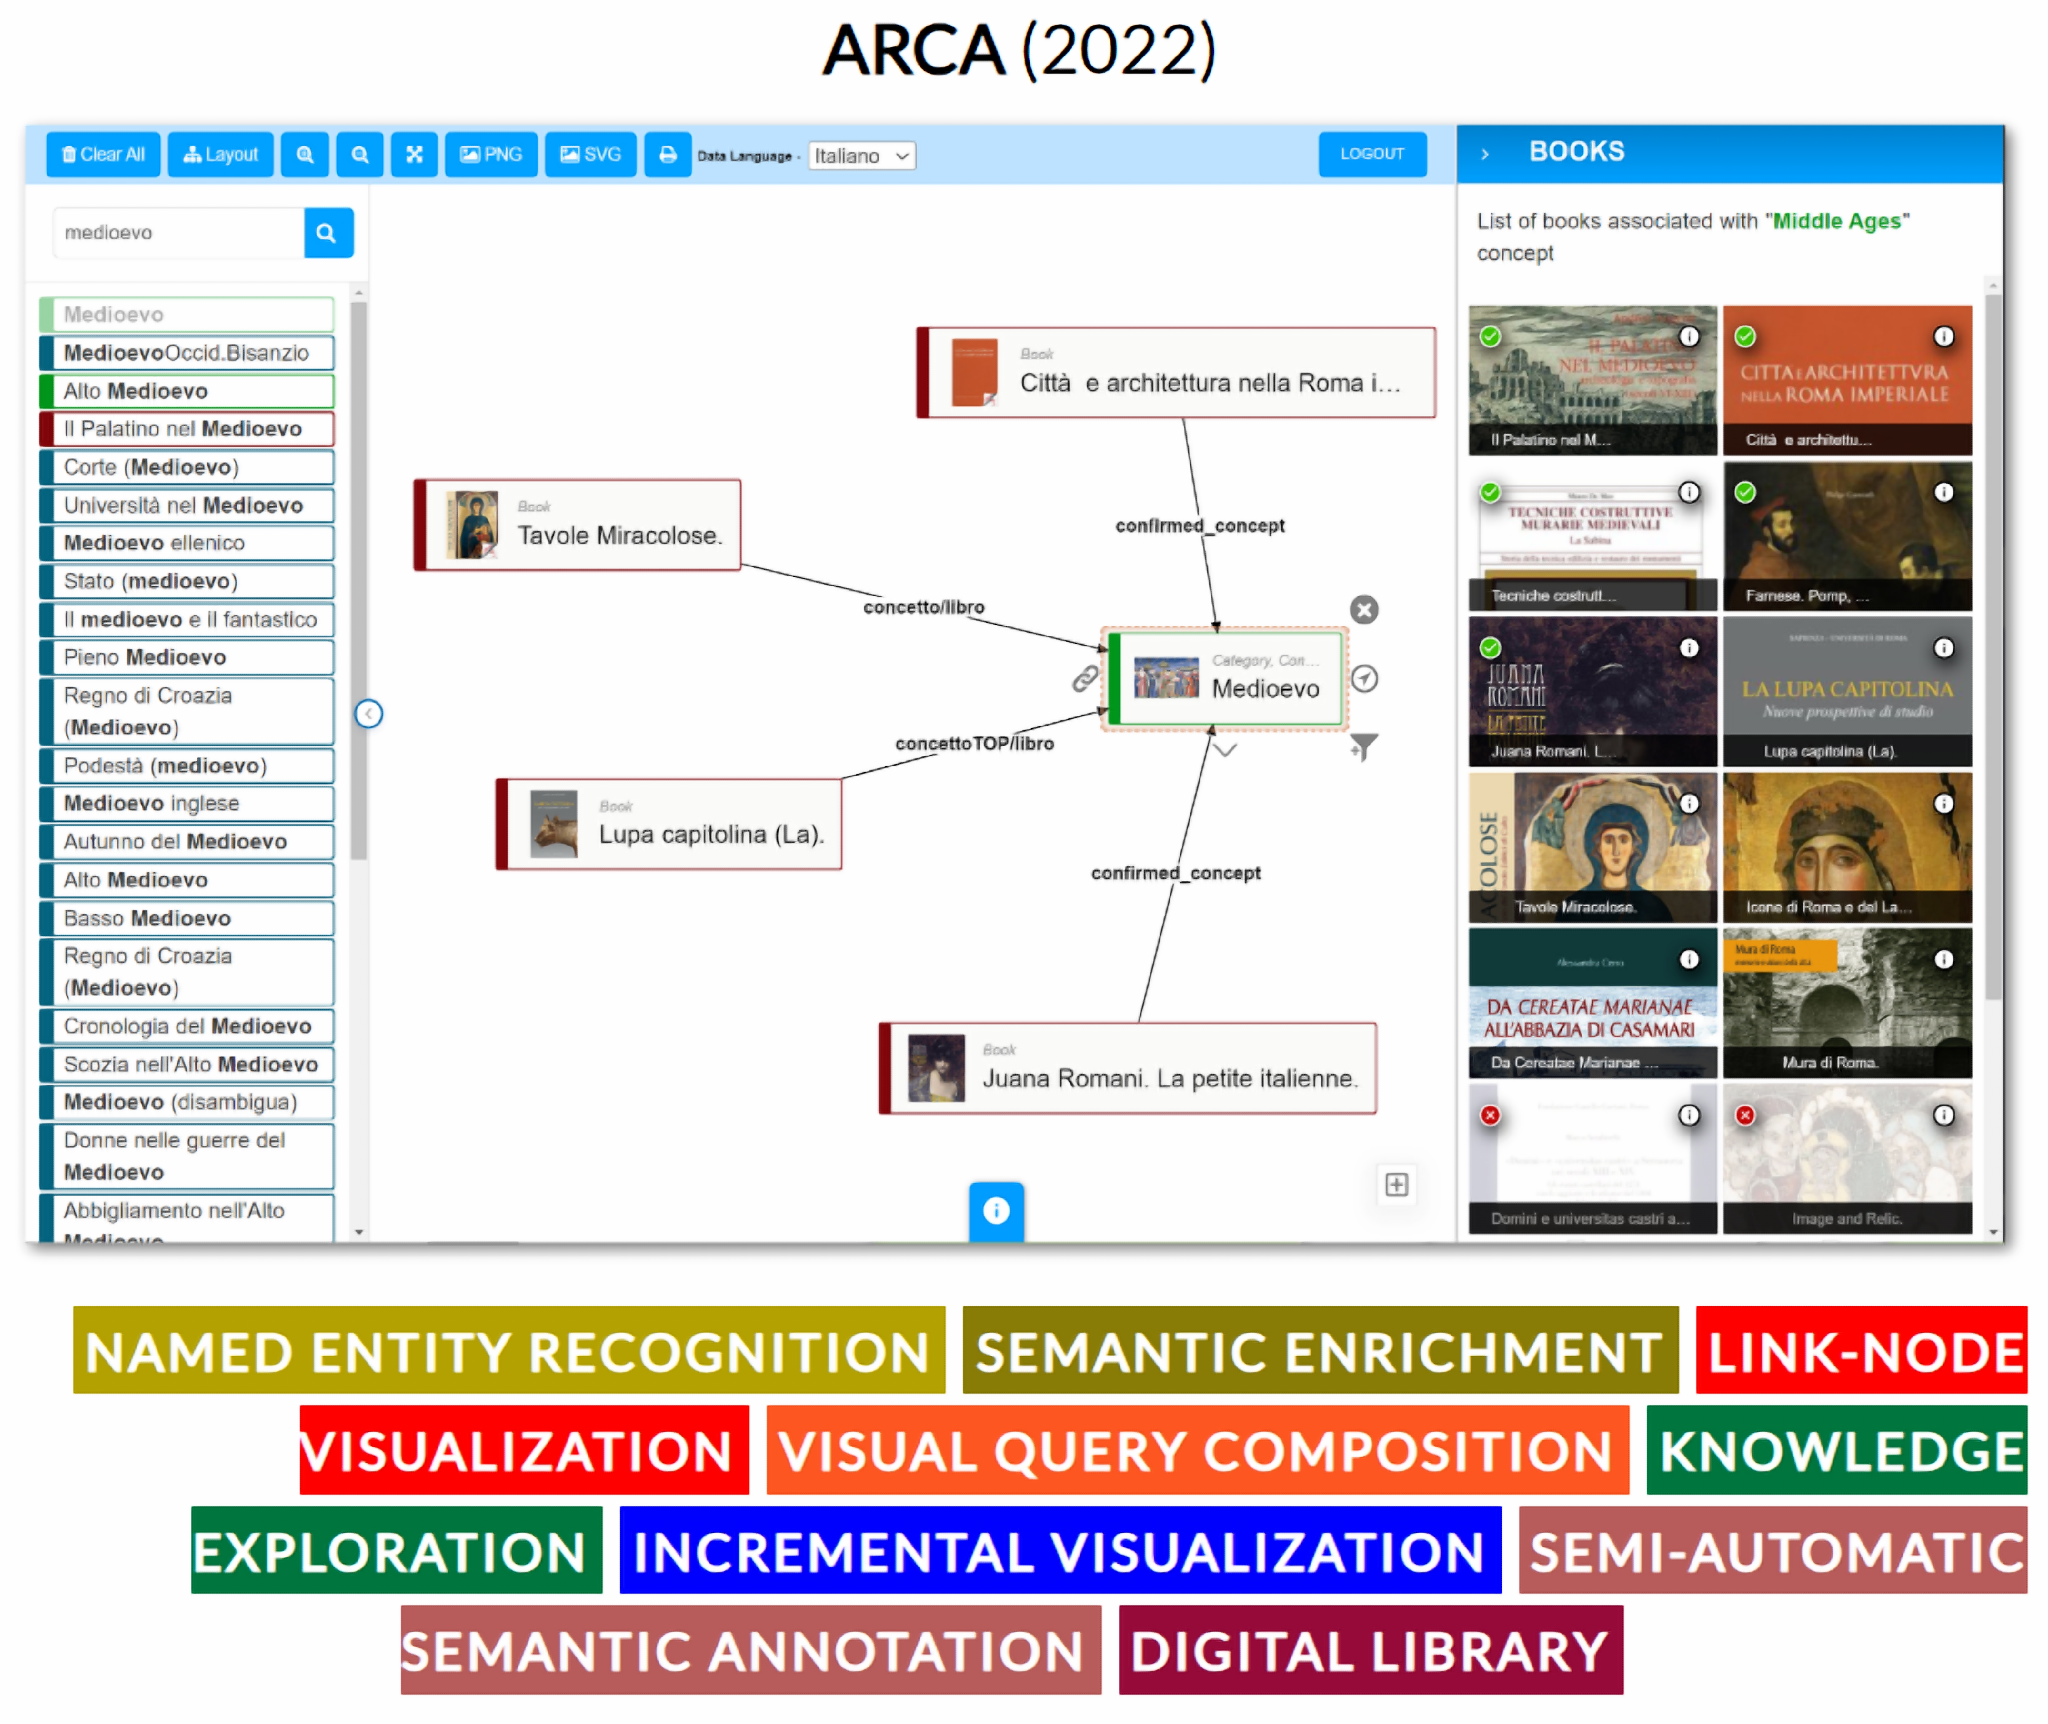Open the Data Language Italiano dropdown
This screenshot has width=2048, height=1724.
click(861, 156)
